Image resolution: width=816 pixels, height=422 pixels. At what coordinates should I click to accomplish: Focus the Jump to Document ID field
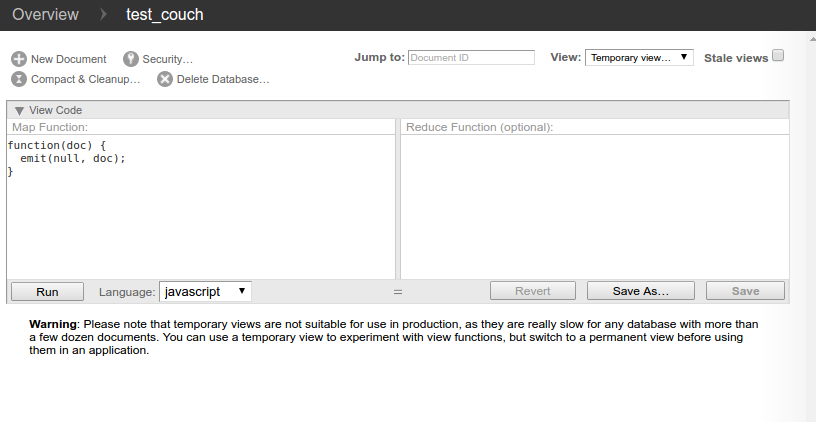[x=471, y=57]
